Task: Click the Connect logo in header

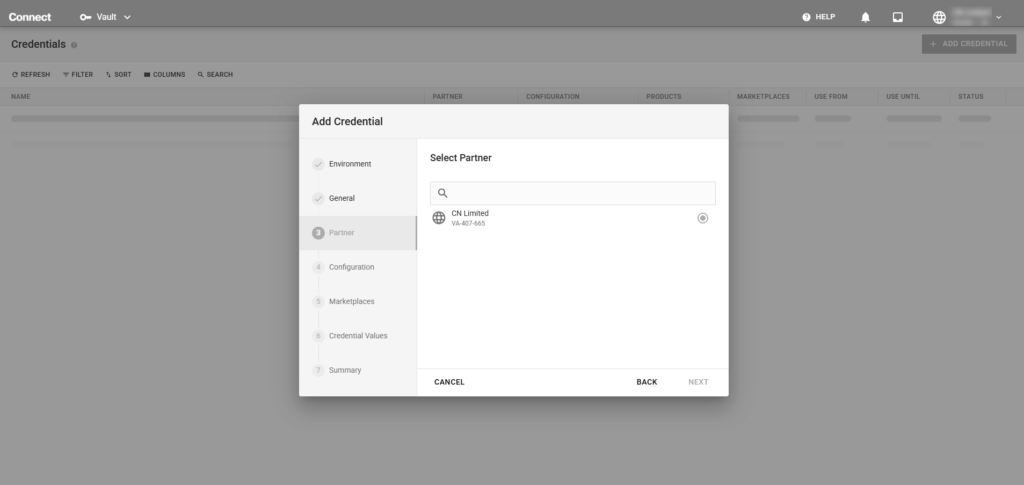Action: click(30, 17)
